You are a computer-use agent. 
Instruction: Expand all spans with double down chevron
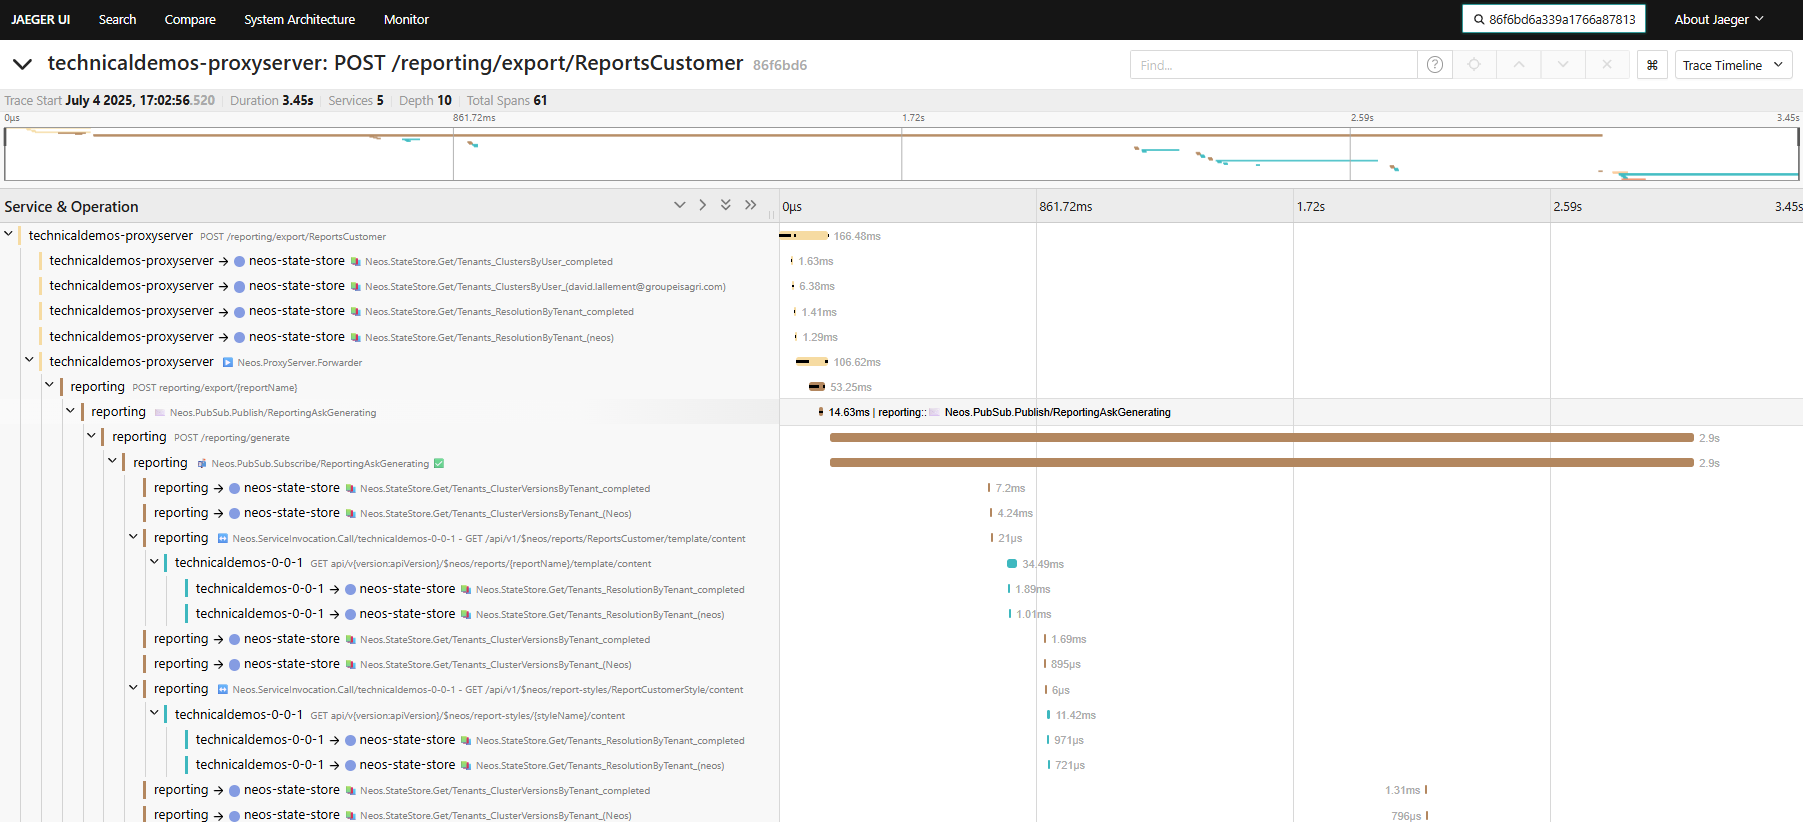(726, 205)
